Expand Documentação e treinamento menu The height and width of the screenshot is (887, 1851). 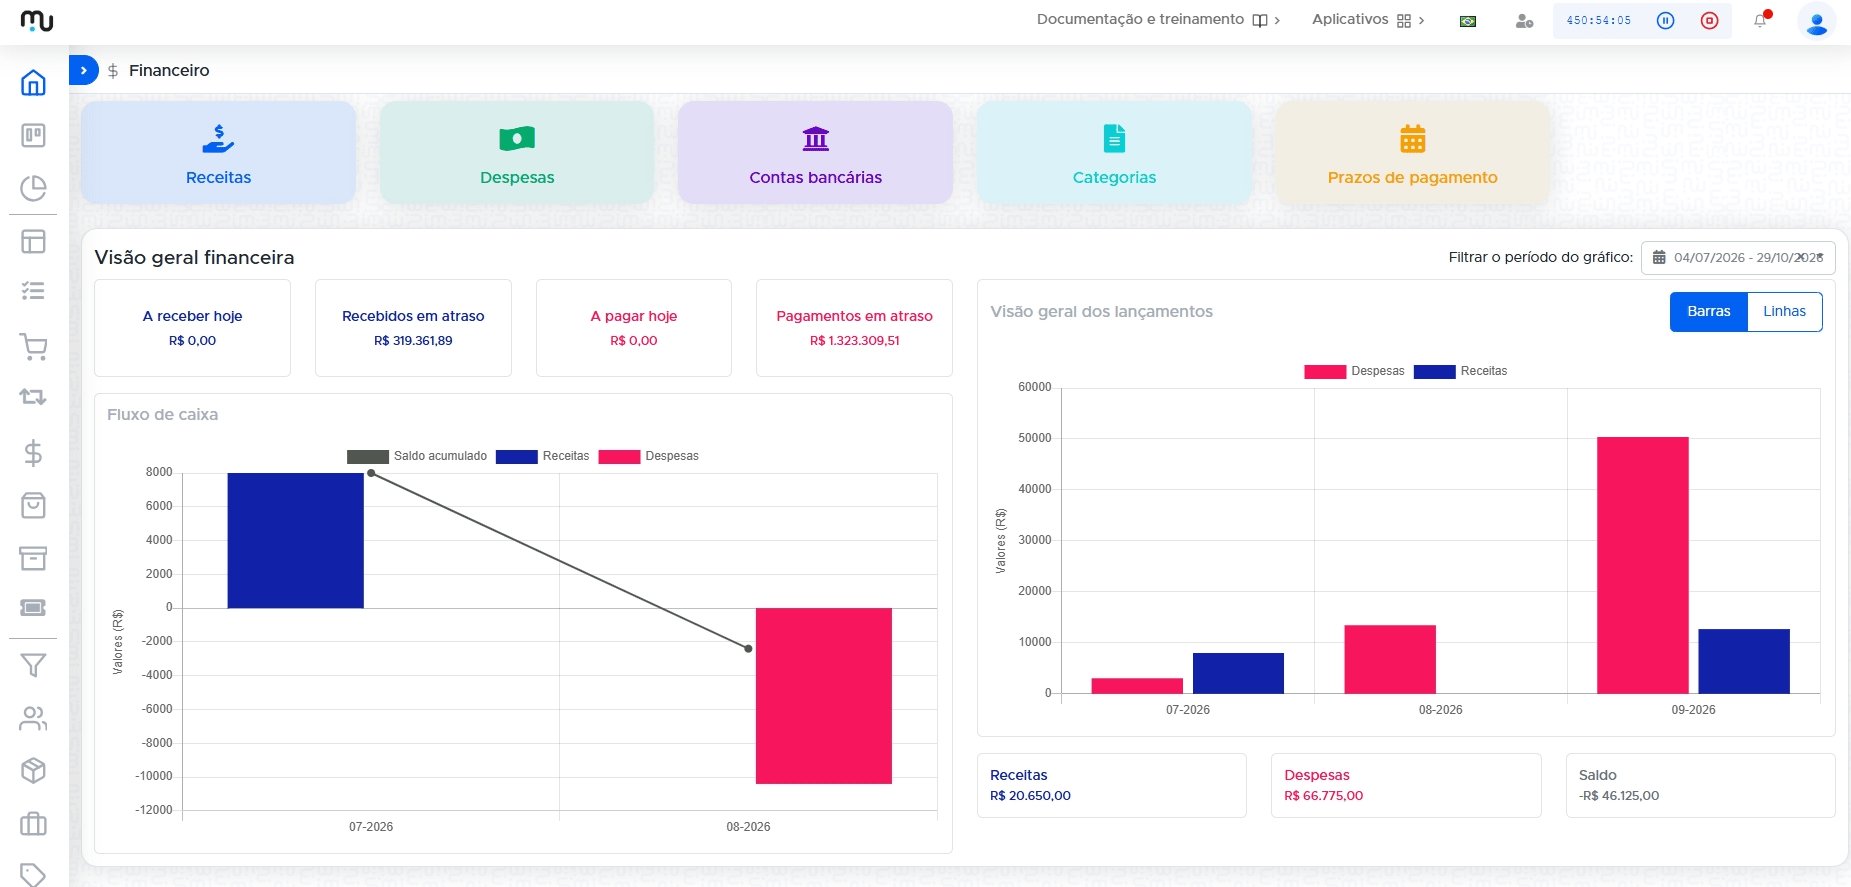[1158, 20]
